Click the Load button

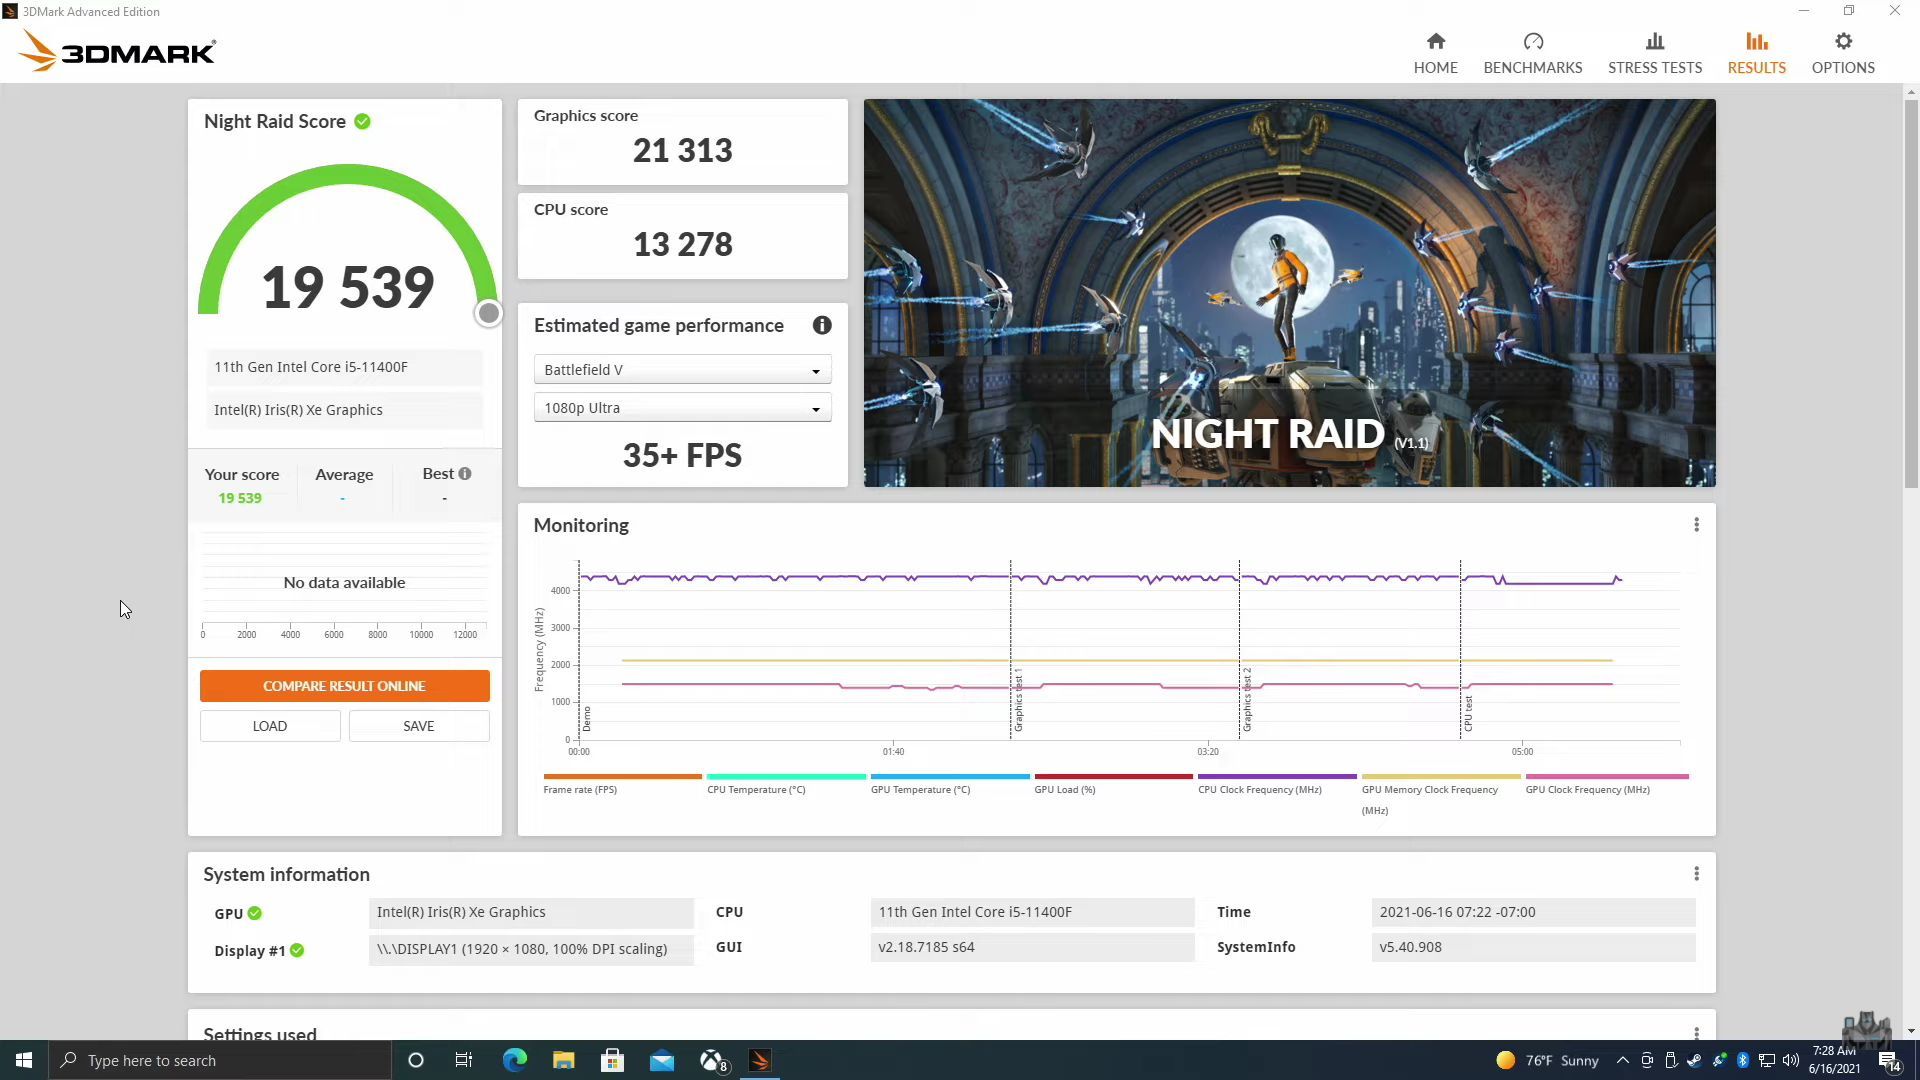point(270,726)
